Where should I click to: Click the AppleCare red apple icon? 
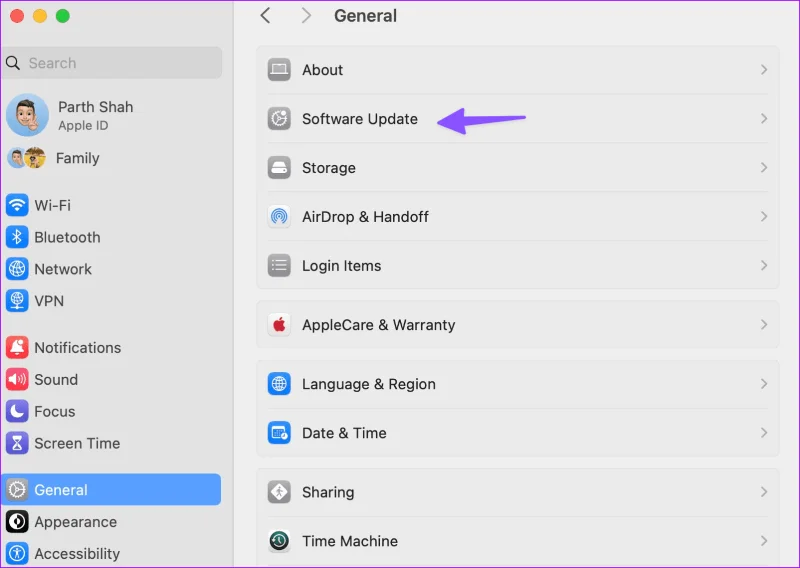(x=279, y=325)
